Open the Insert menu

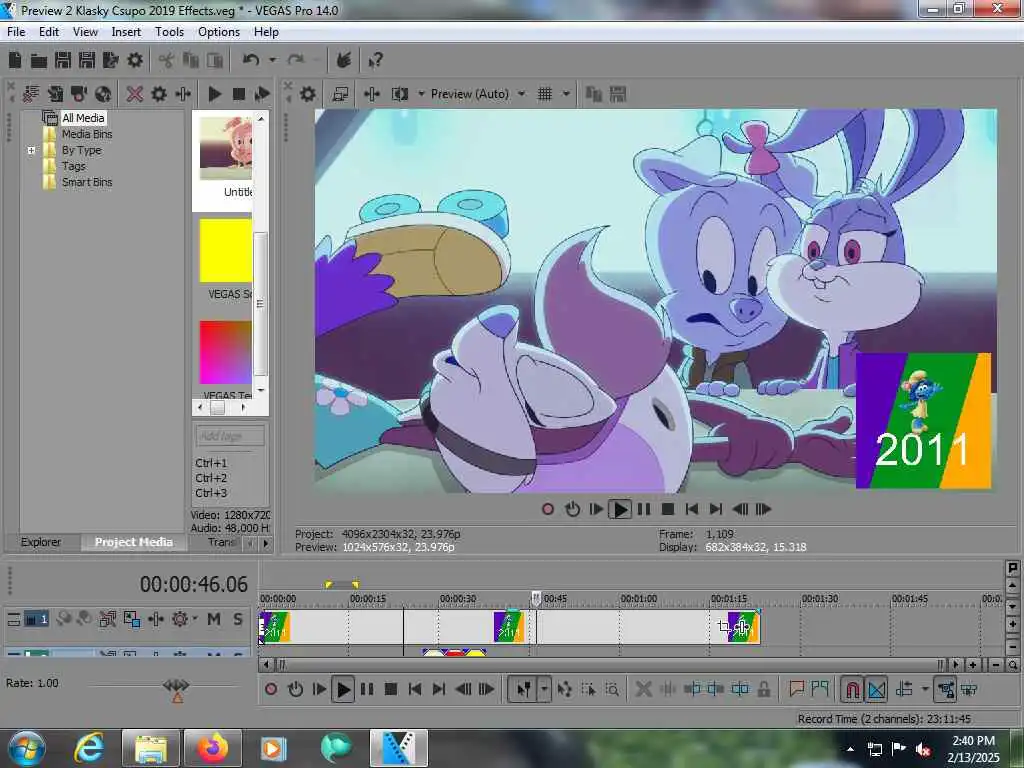[126, 32]
